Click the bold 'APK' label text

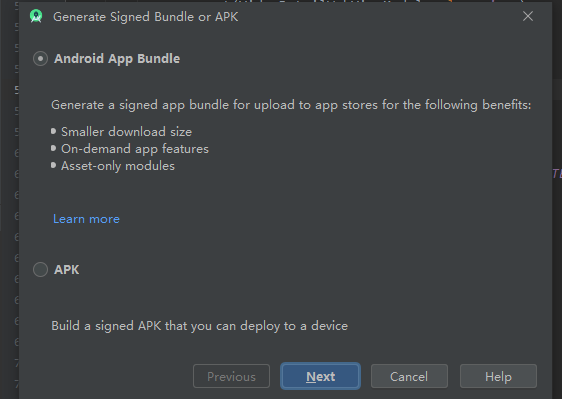click(x=67, y=270)
